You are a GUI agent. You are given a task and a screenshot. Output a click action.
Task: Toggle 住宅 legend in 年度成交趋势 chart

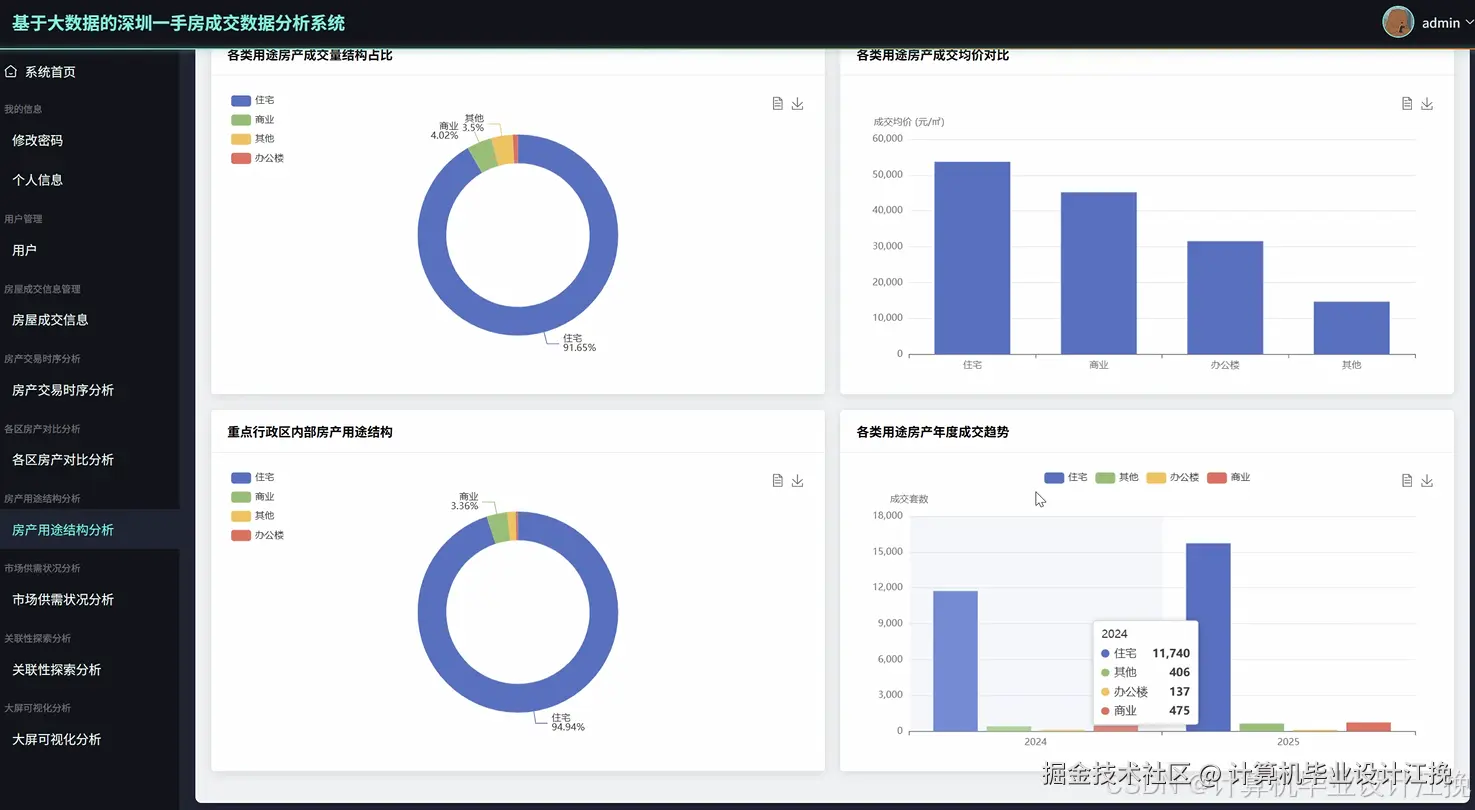point(1066,478)
